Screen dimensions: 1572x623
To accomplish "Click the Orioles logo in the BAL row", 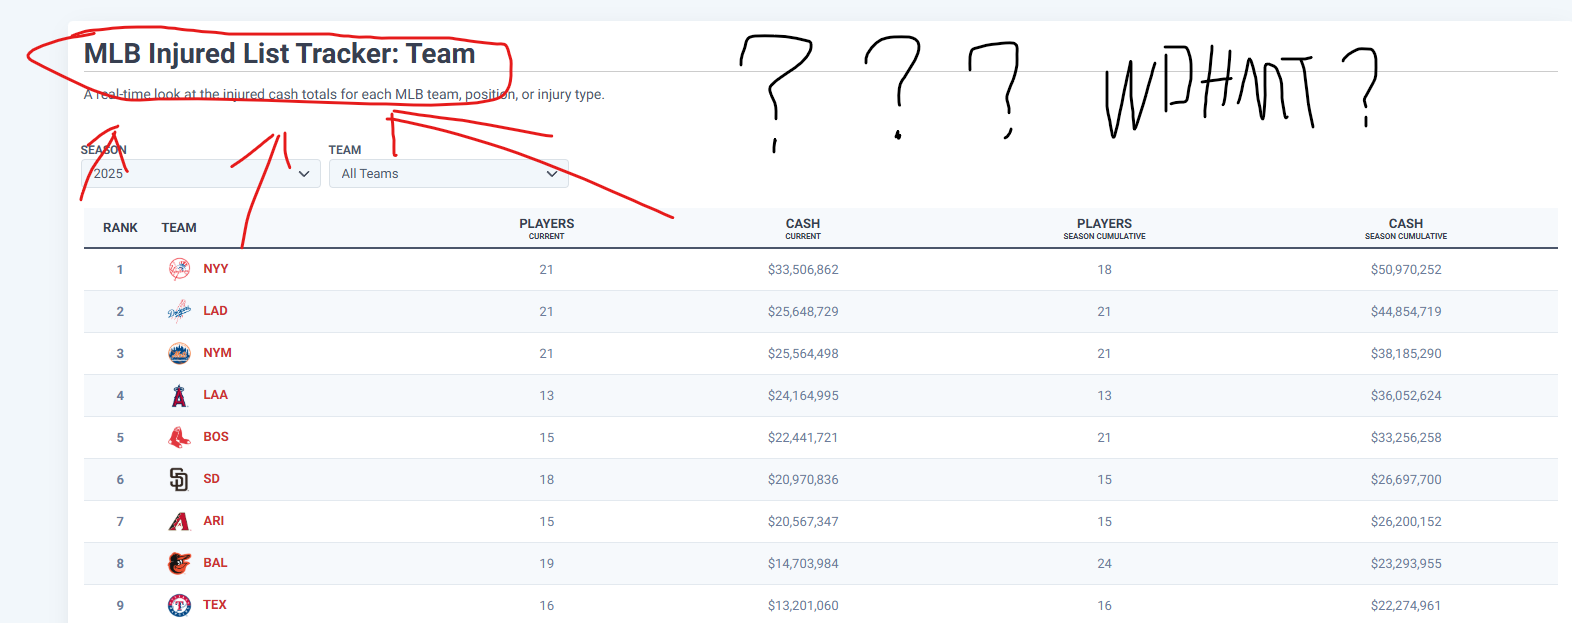I will [179, 563].
